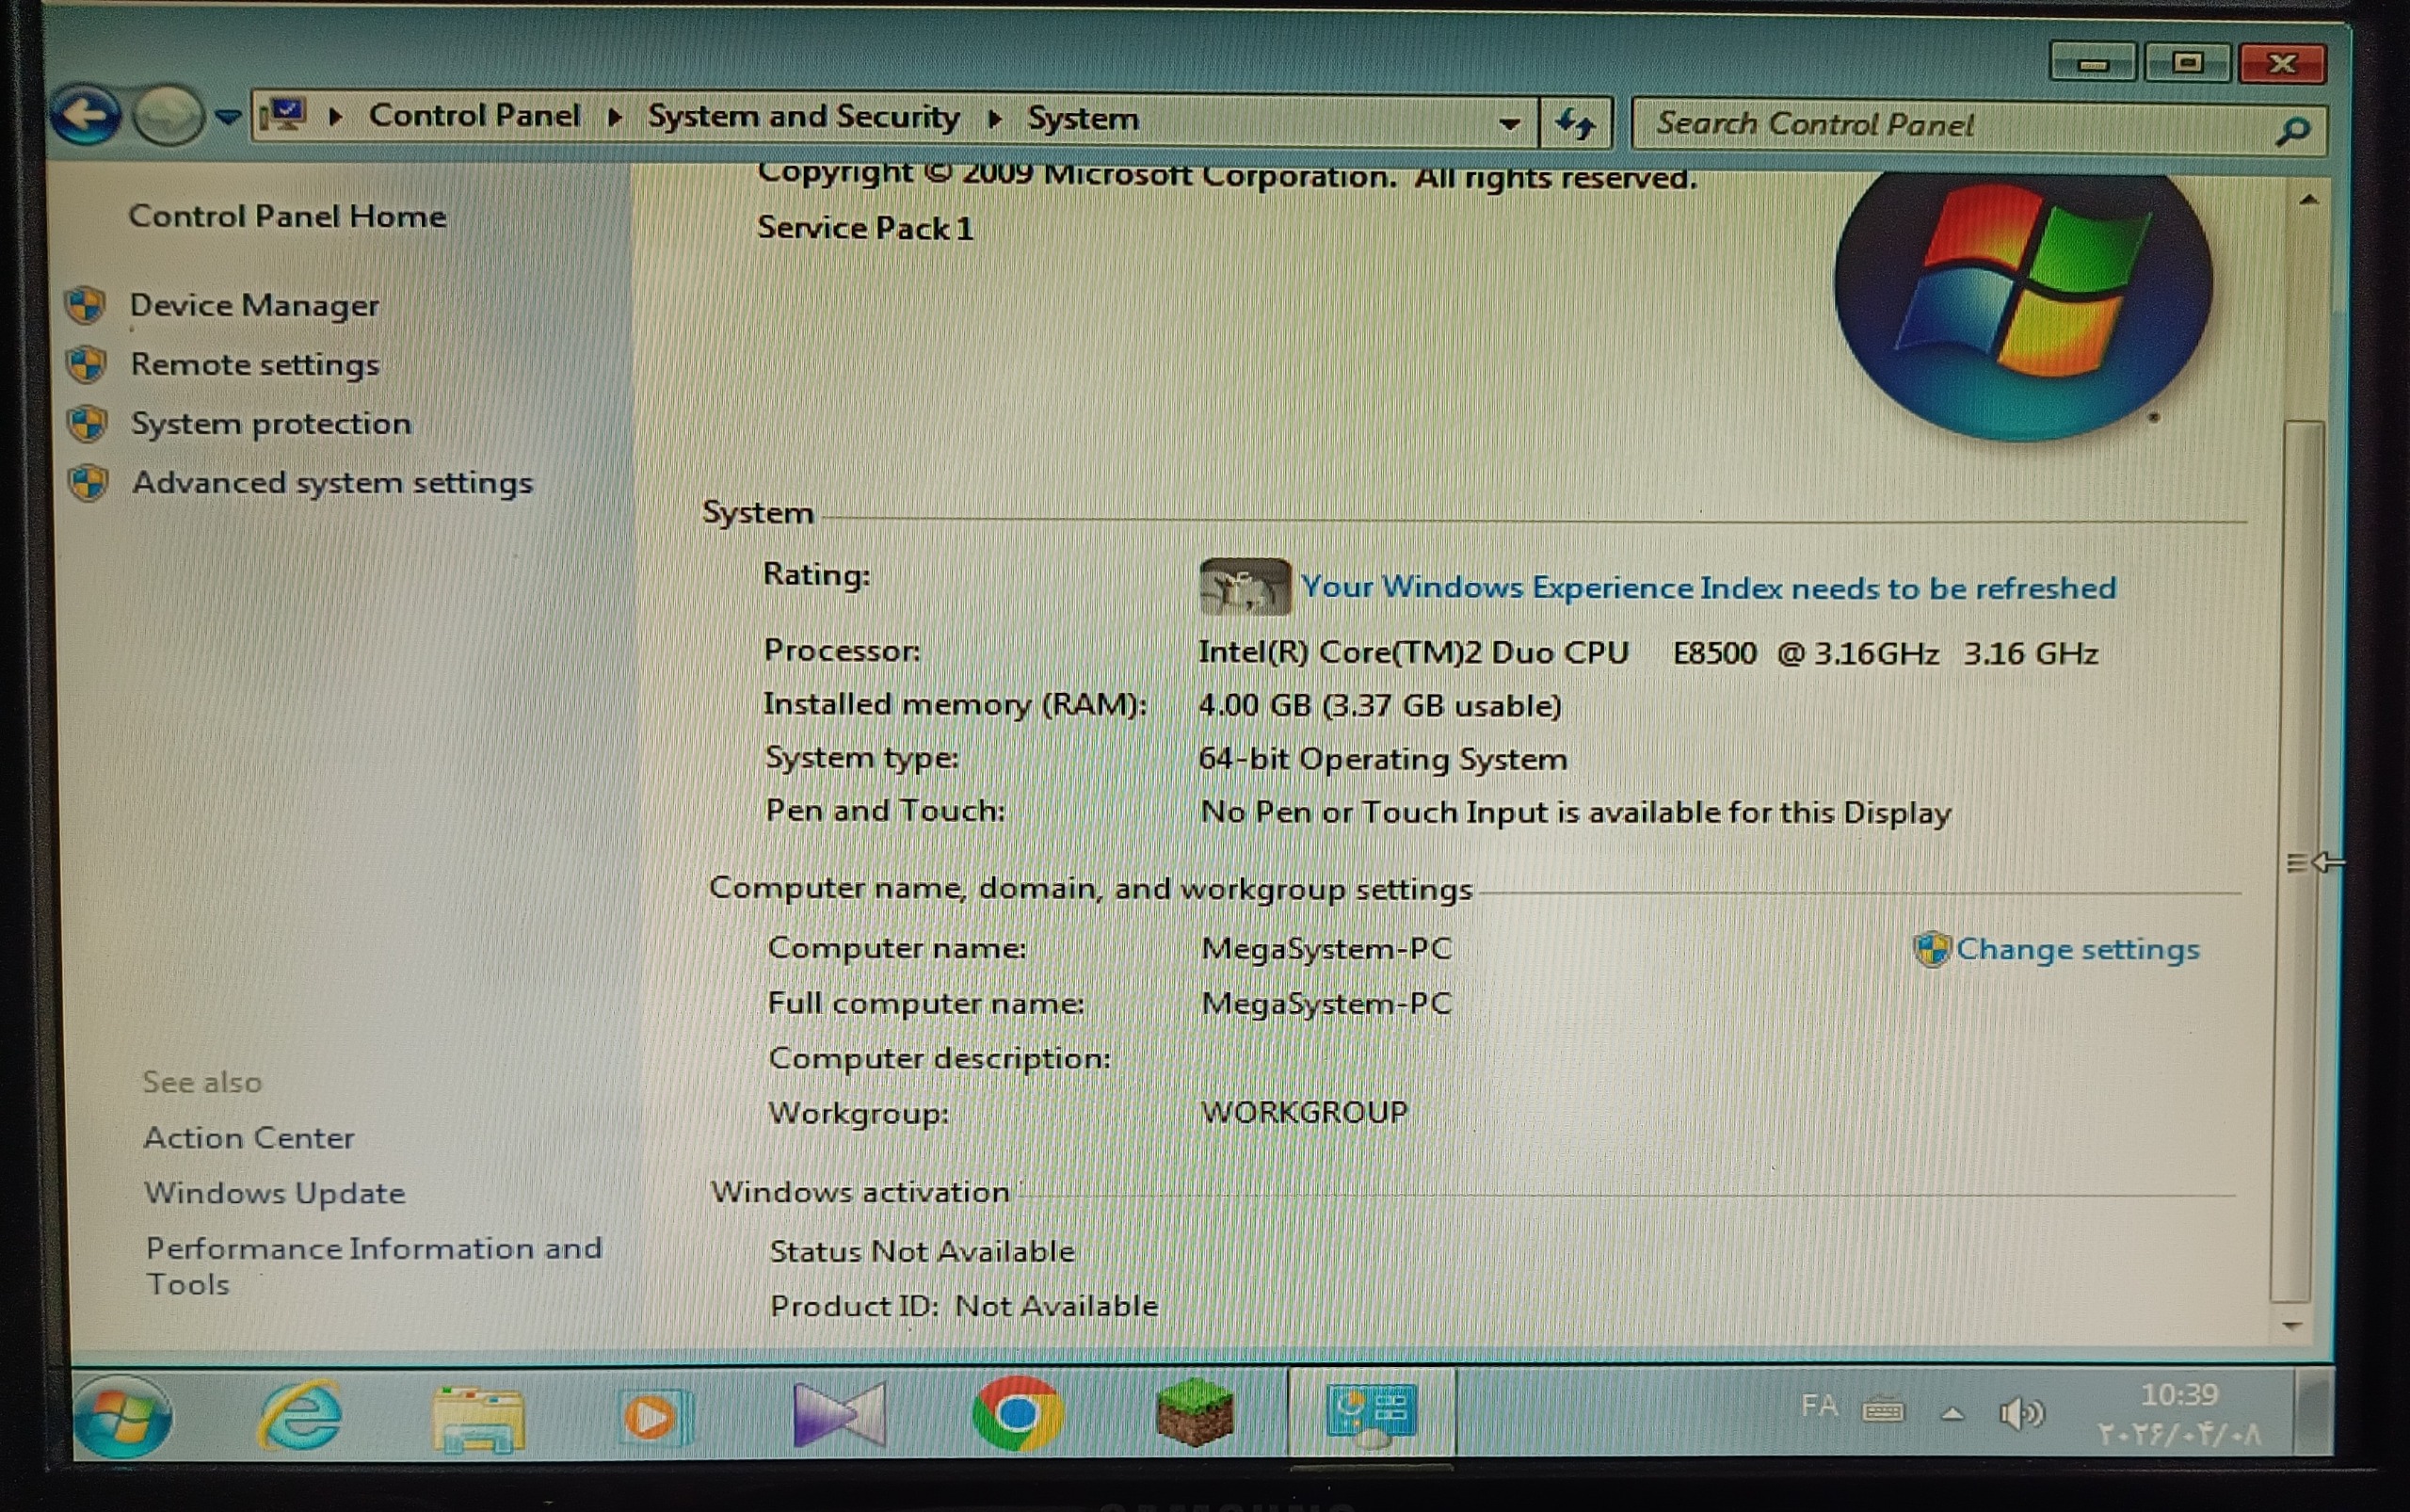The width and height of the screenshot is (2410, 1512).
Task: Open Minecraft from the taskbar
Action: pos(1195,1413)
